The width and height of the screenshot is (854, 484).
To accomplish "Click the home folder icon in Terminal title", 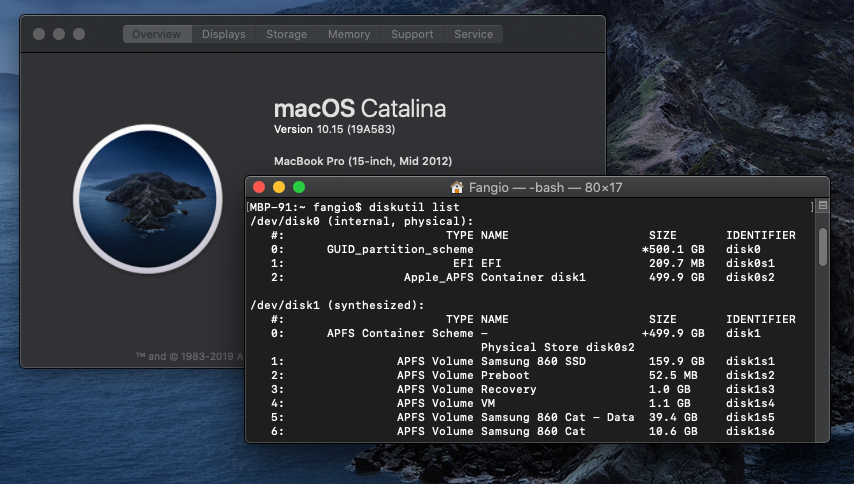I will (457, 188).
